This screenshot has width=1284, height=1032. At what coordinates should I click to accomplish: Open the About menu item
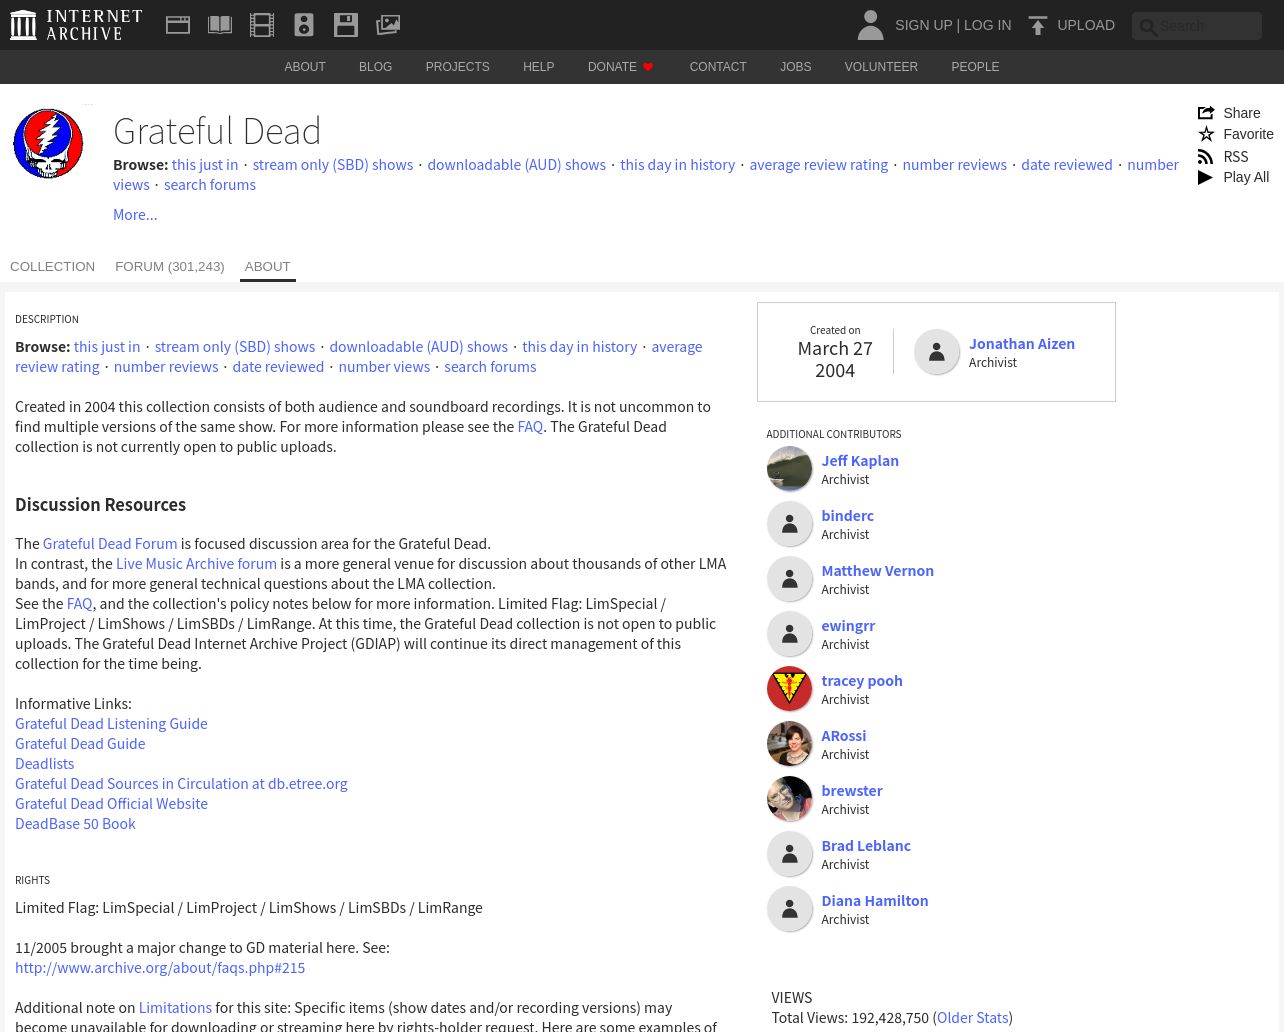tap(305, 67)
